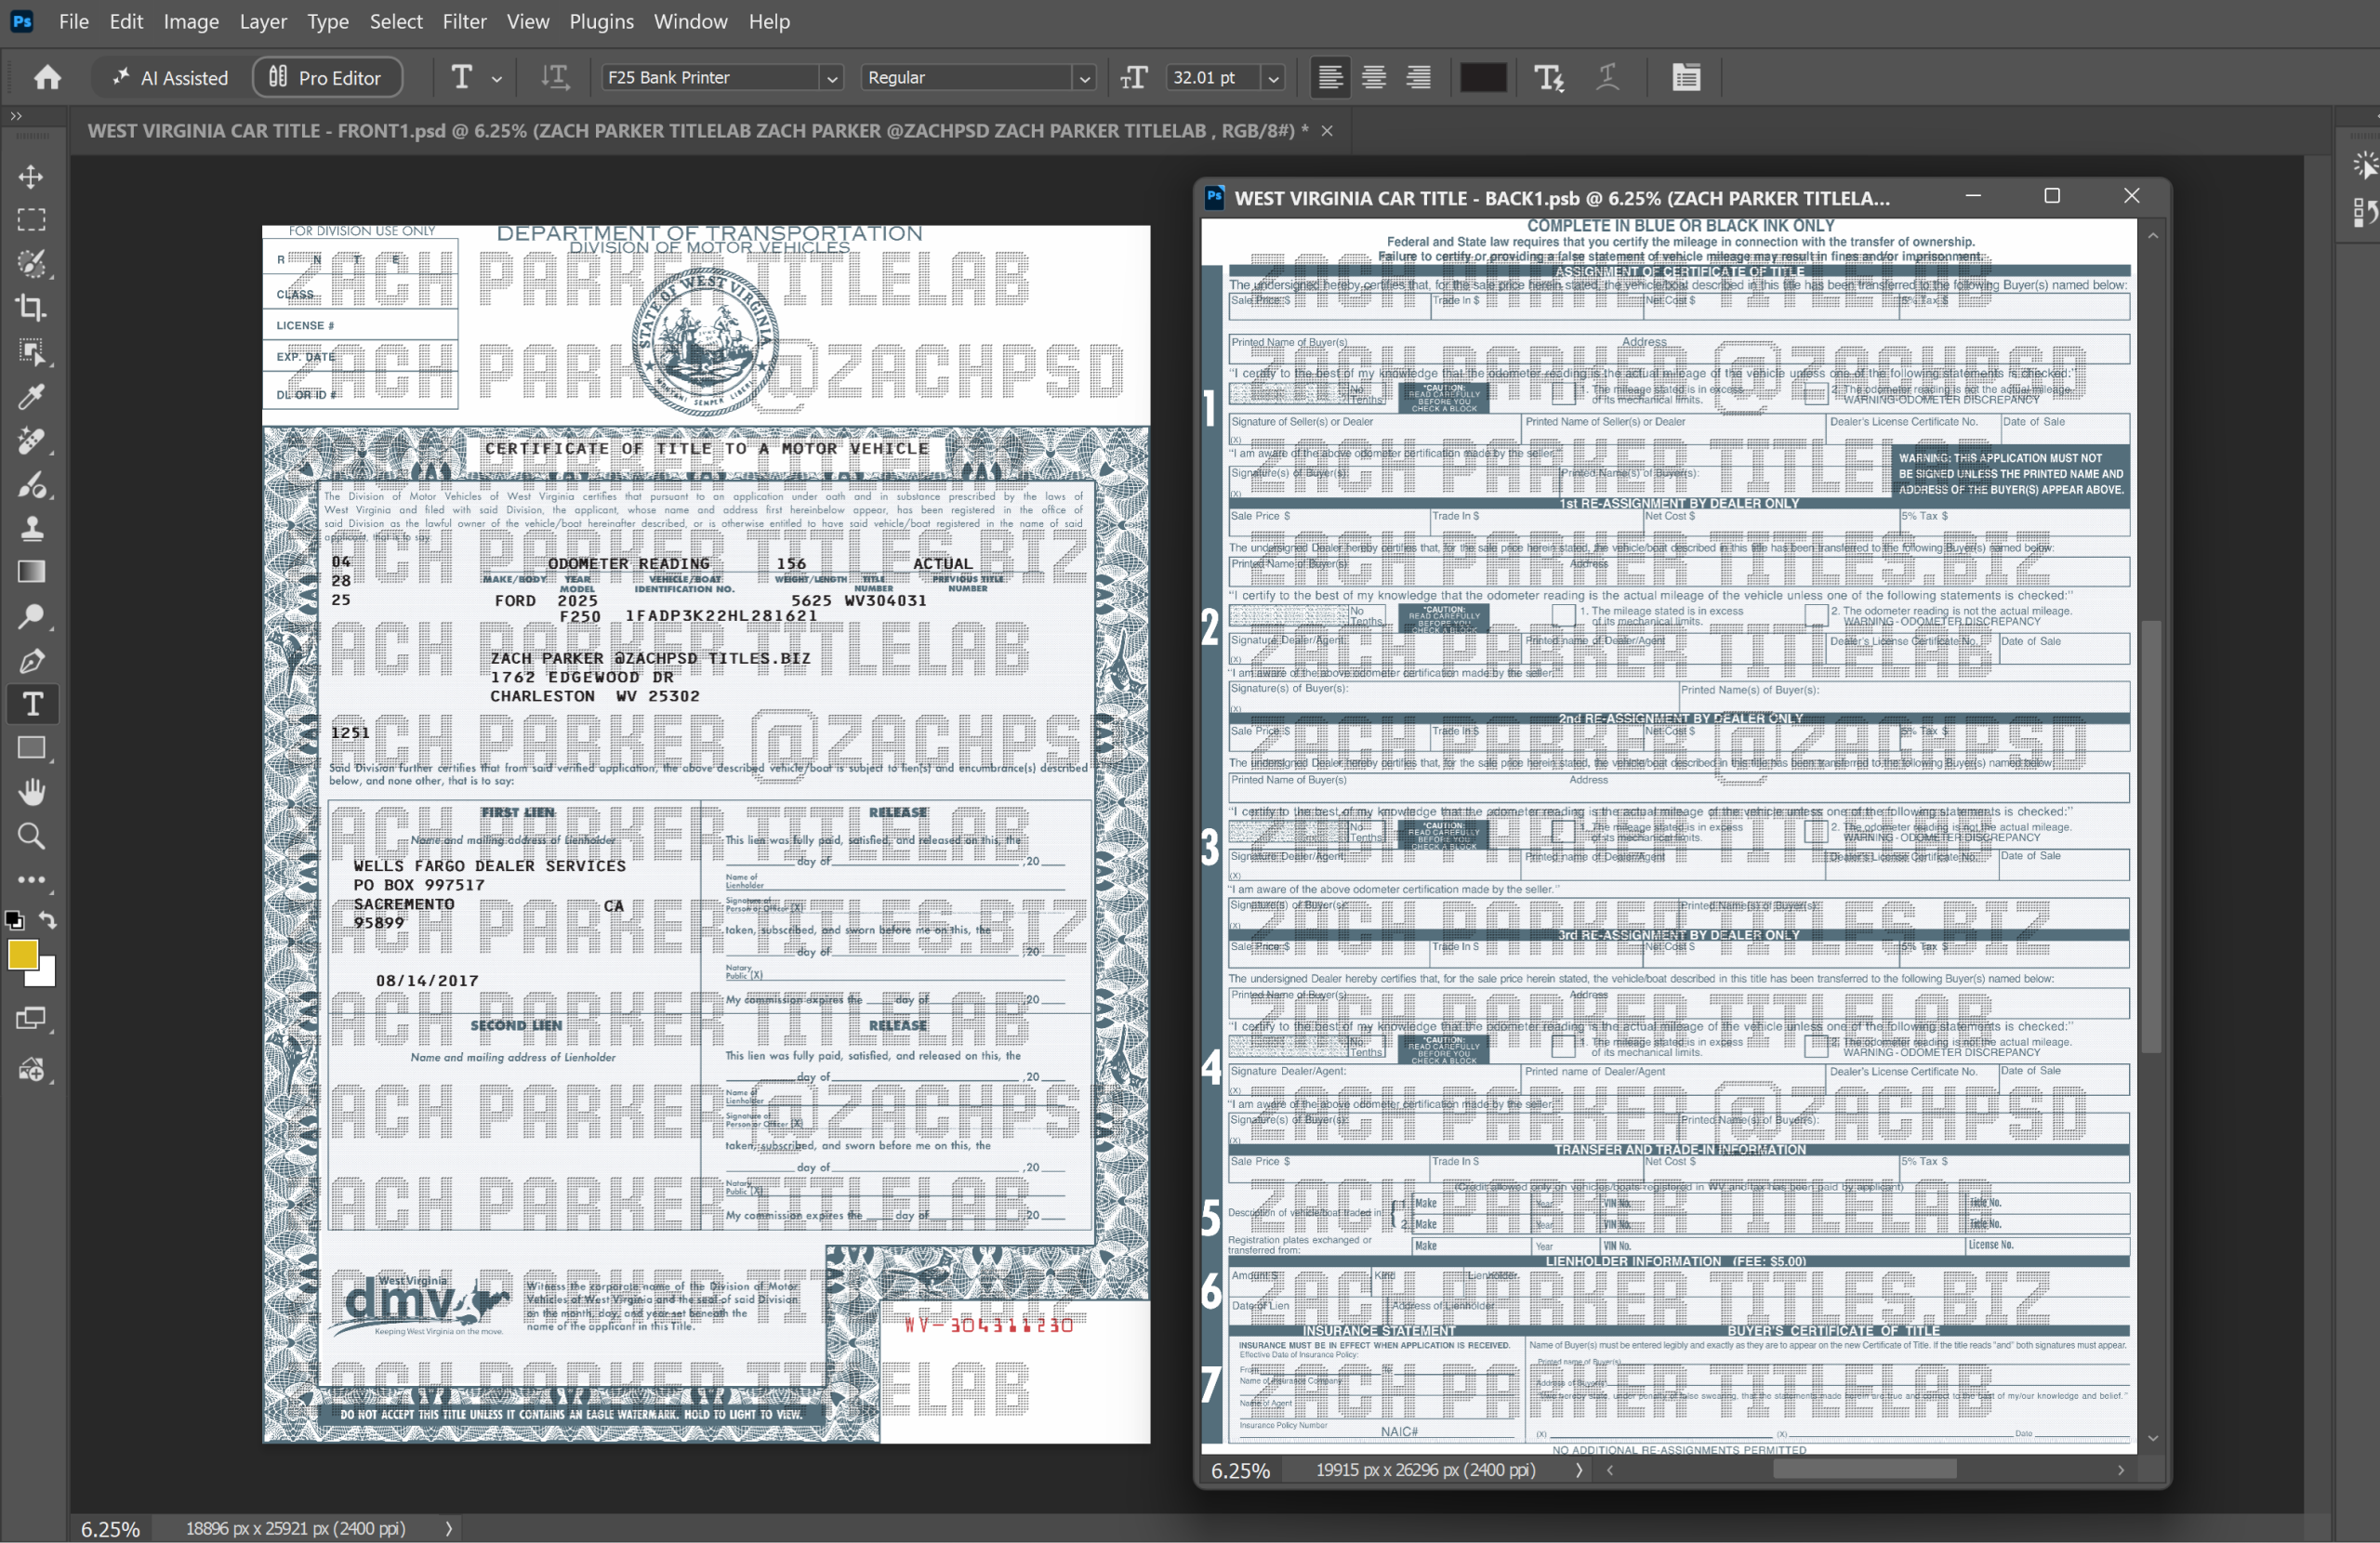Close the FRONT1.psd document tab

(x=1327, y=131)
